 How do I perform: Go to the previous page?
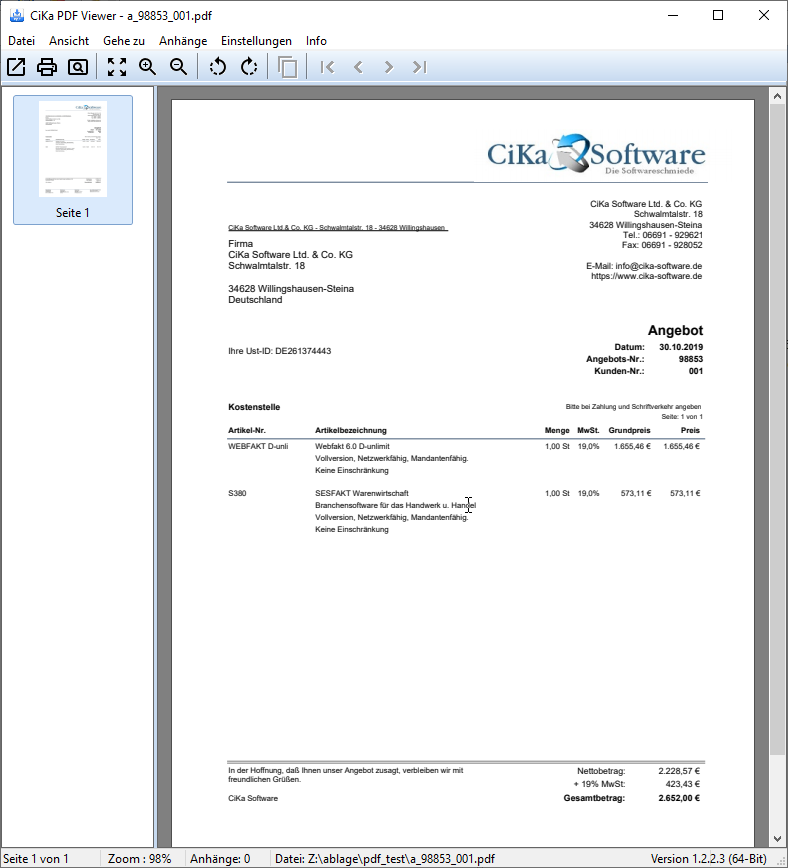[x=358, y=67]
